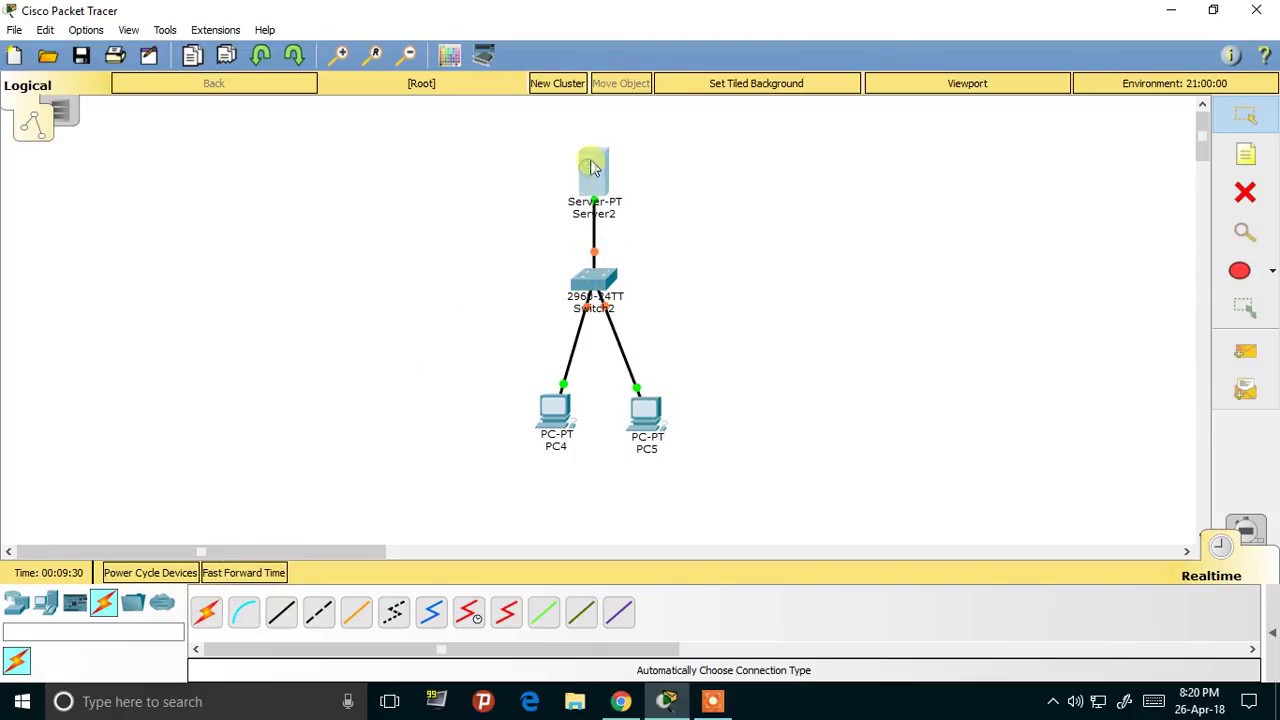Image resolution: width=1280 pixels, height=720 pixels.
Task: Redo the last action
Action: 294,56
